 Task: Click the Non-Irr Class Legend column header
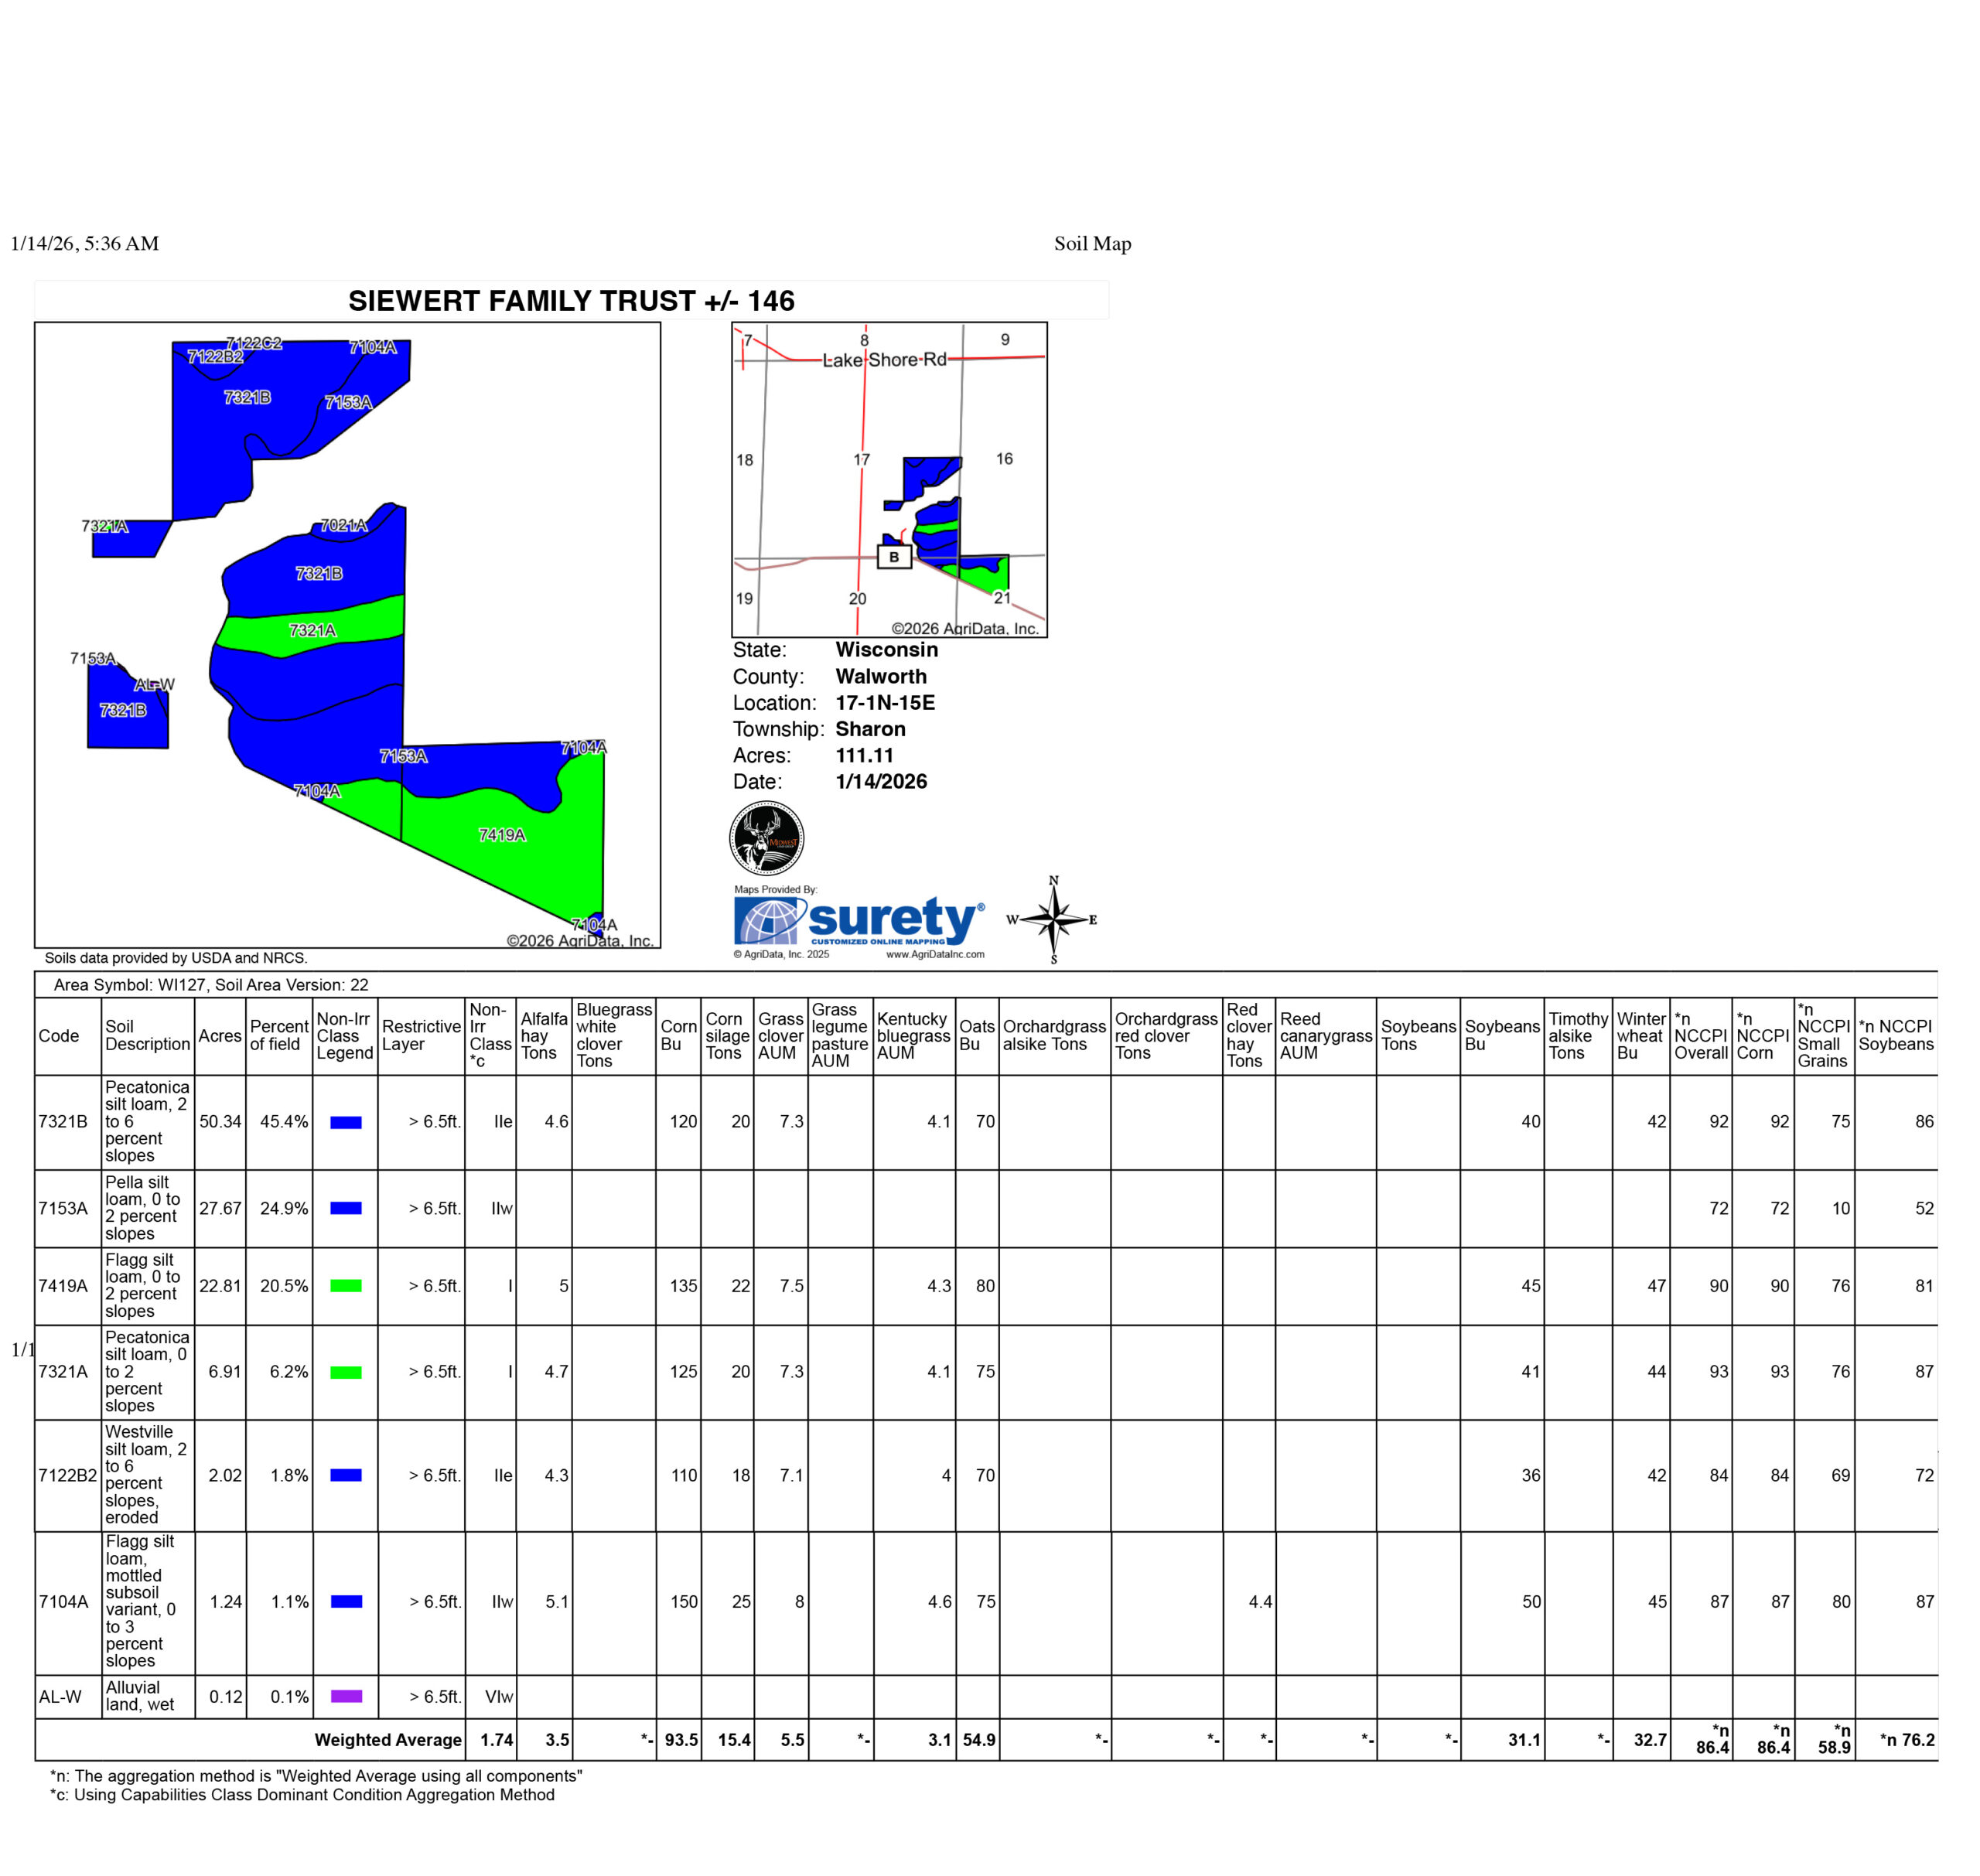click(344, 1035)
